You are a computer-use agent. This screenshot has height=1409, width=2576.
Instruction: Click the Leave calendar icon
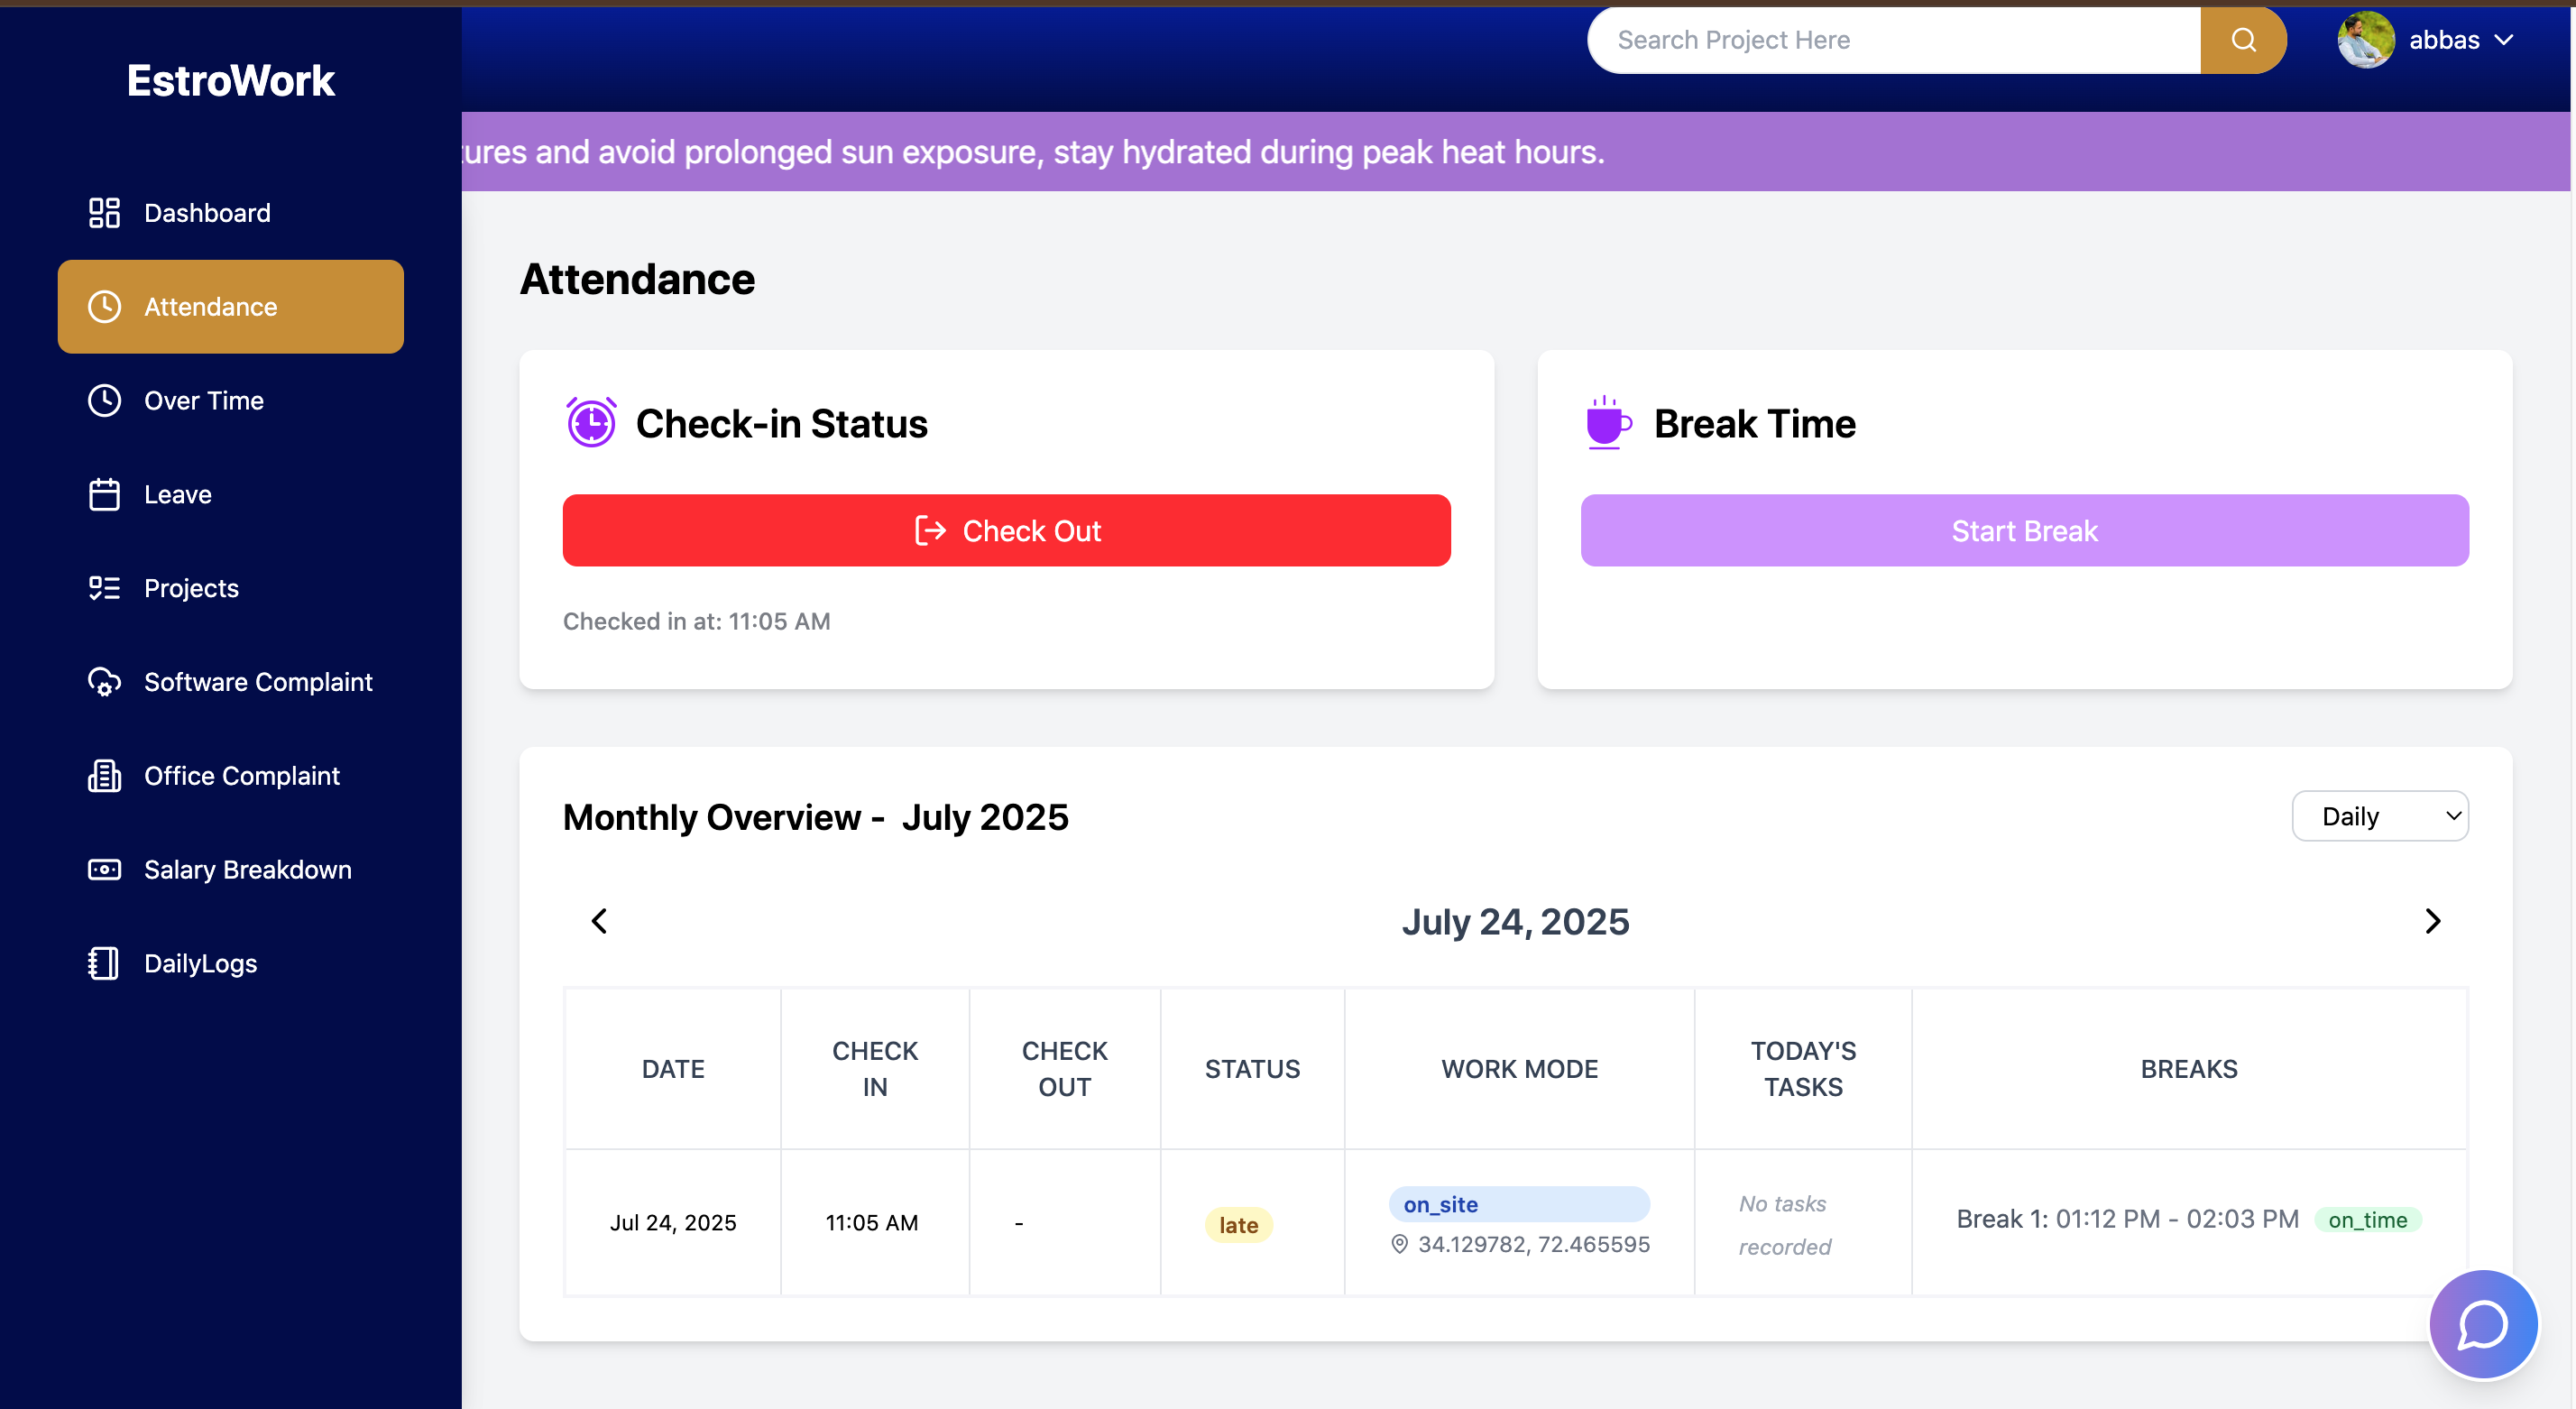[x=104, y=494]
